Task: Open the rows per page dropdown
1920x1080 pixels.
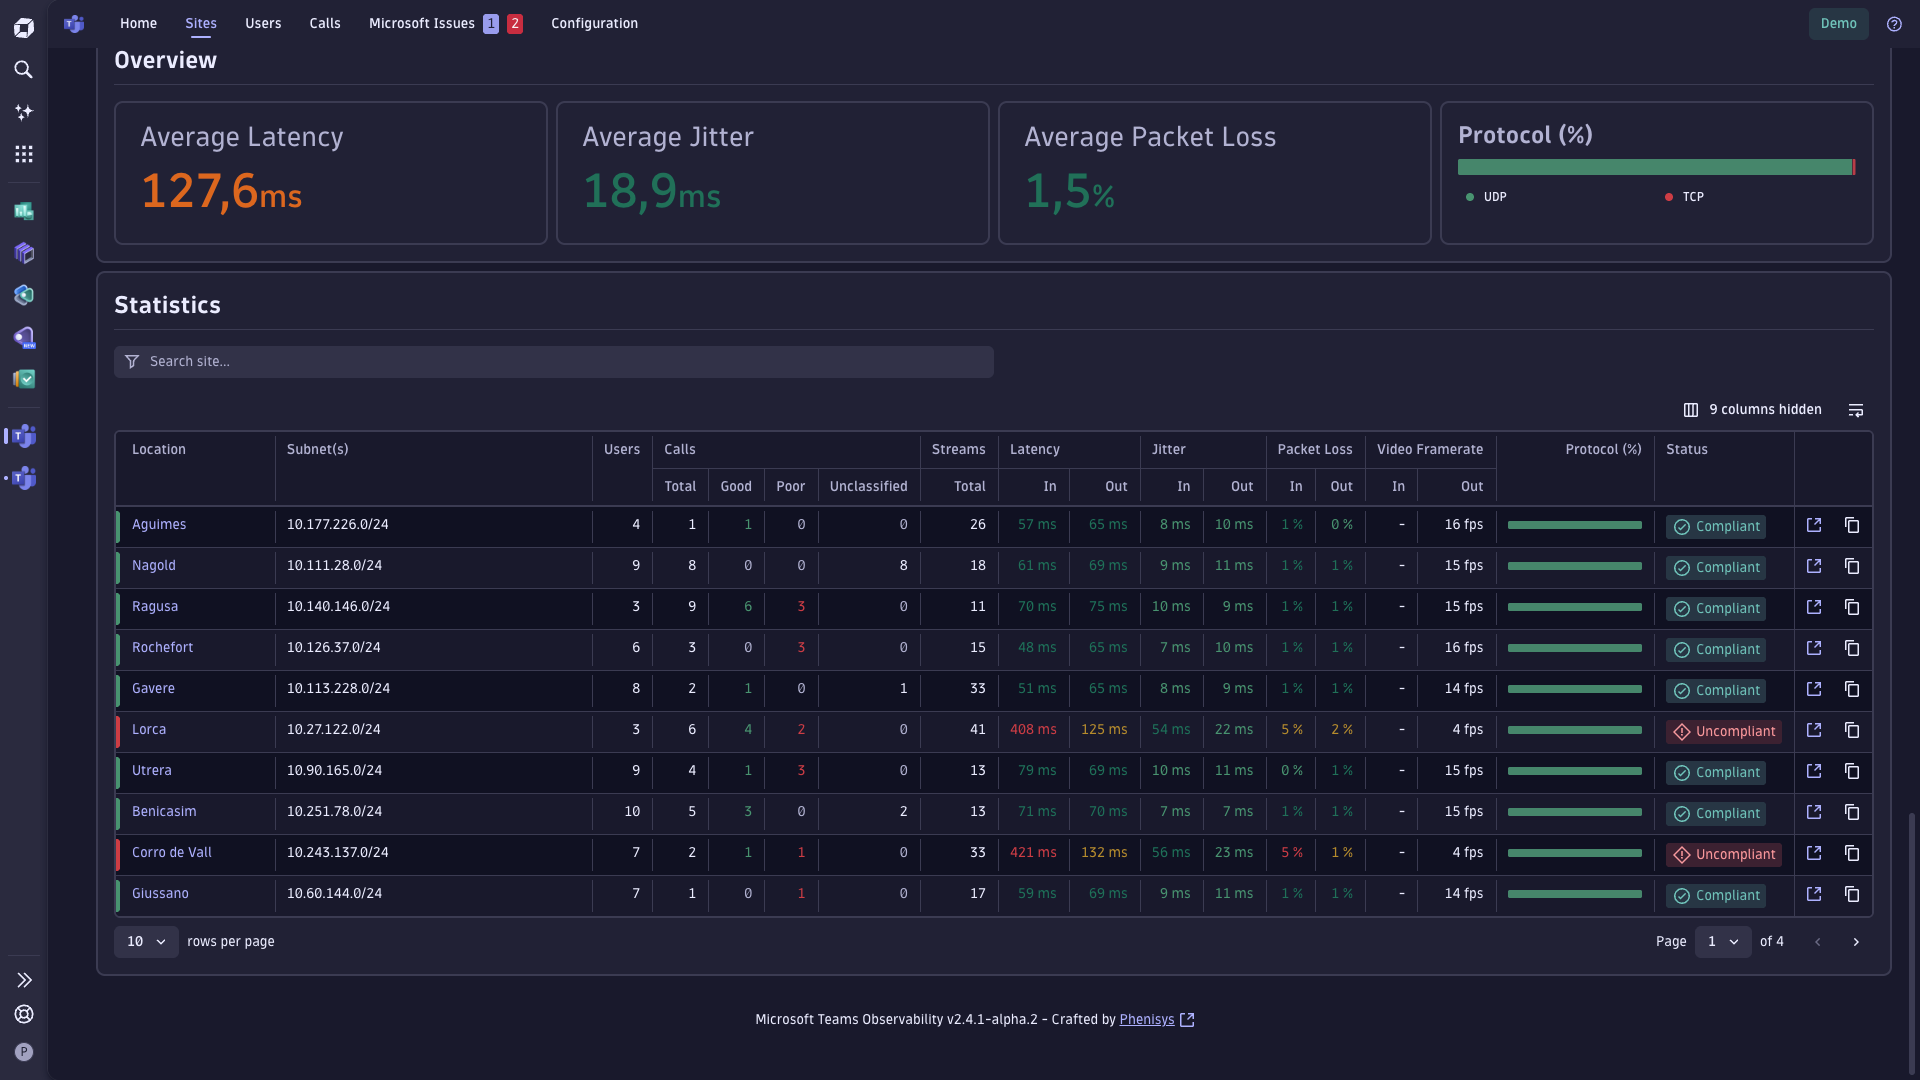Action: point(146,941)
